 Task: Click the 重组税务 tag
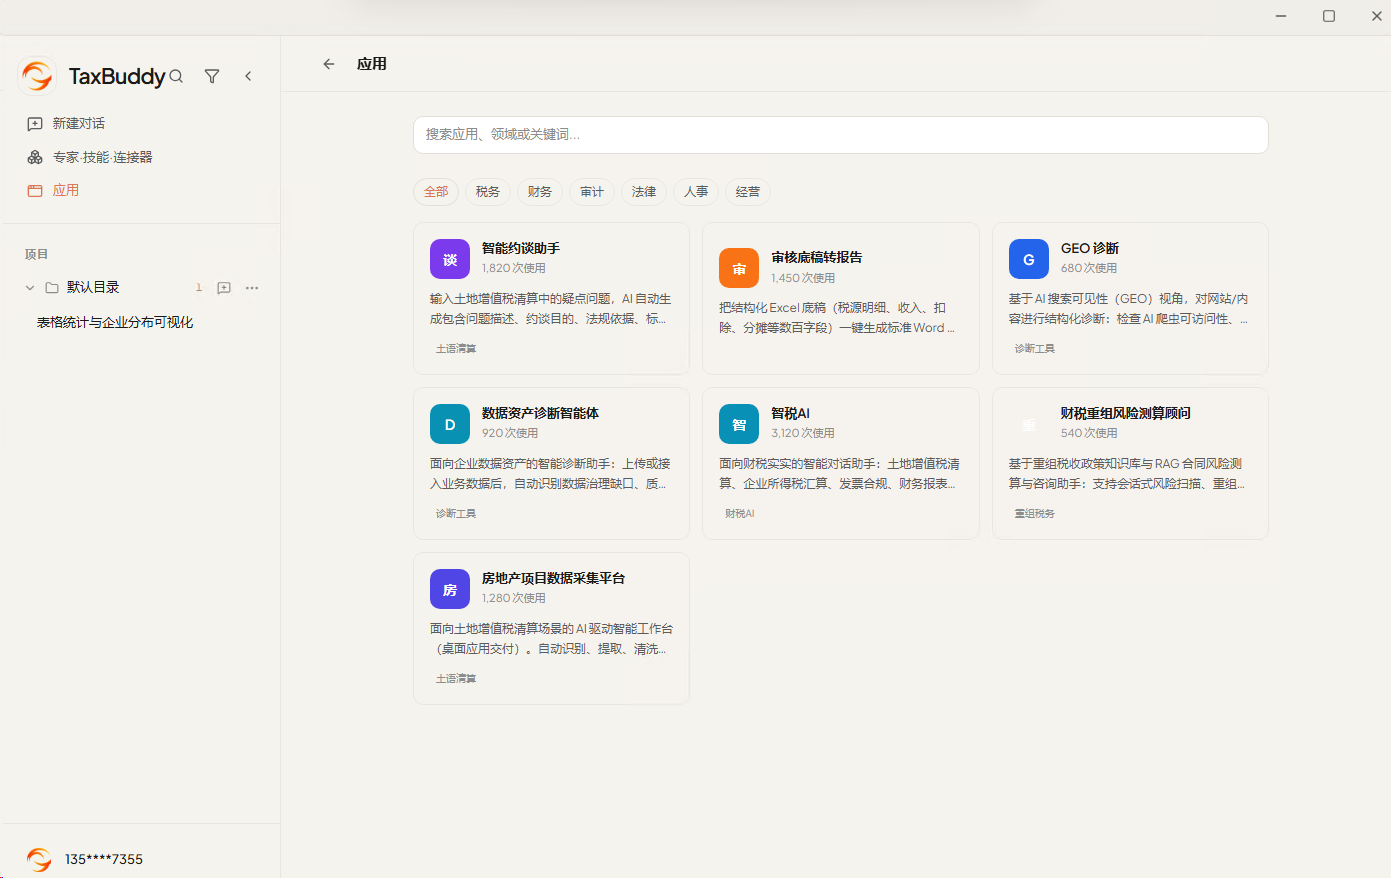1035,514
